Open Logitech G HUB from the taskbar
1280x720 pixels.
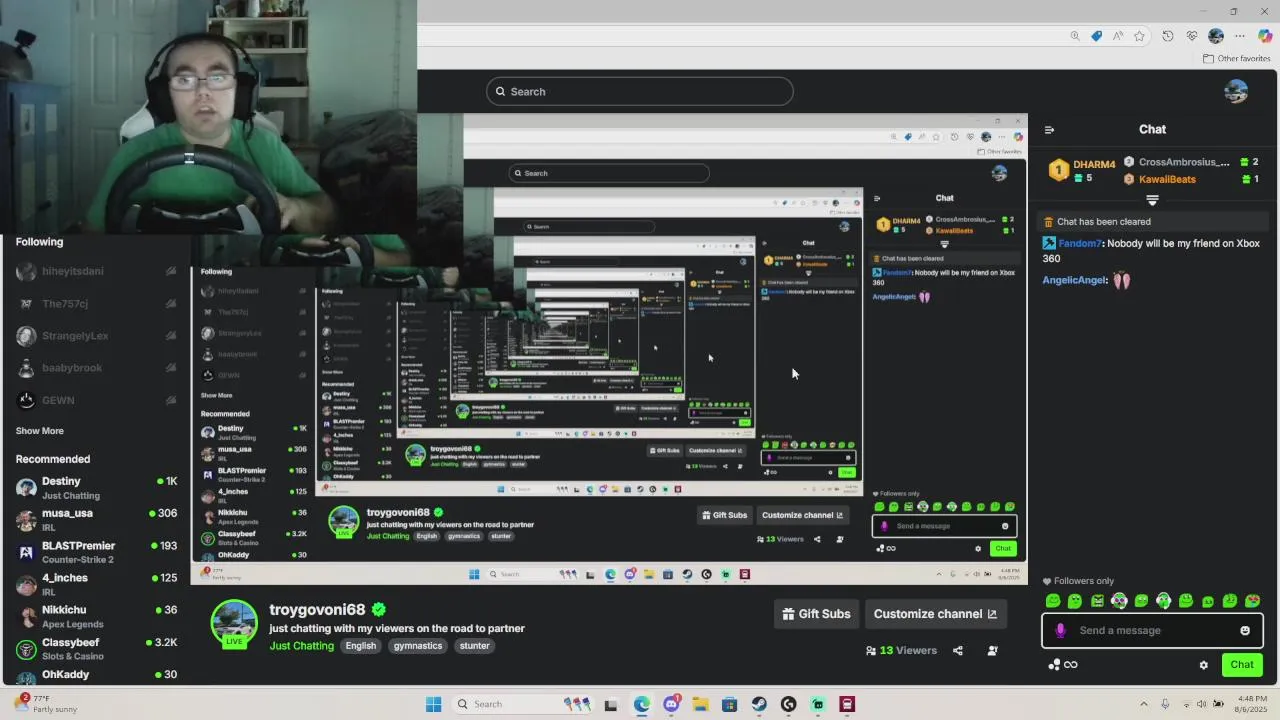click(x=788, y=704)
